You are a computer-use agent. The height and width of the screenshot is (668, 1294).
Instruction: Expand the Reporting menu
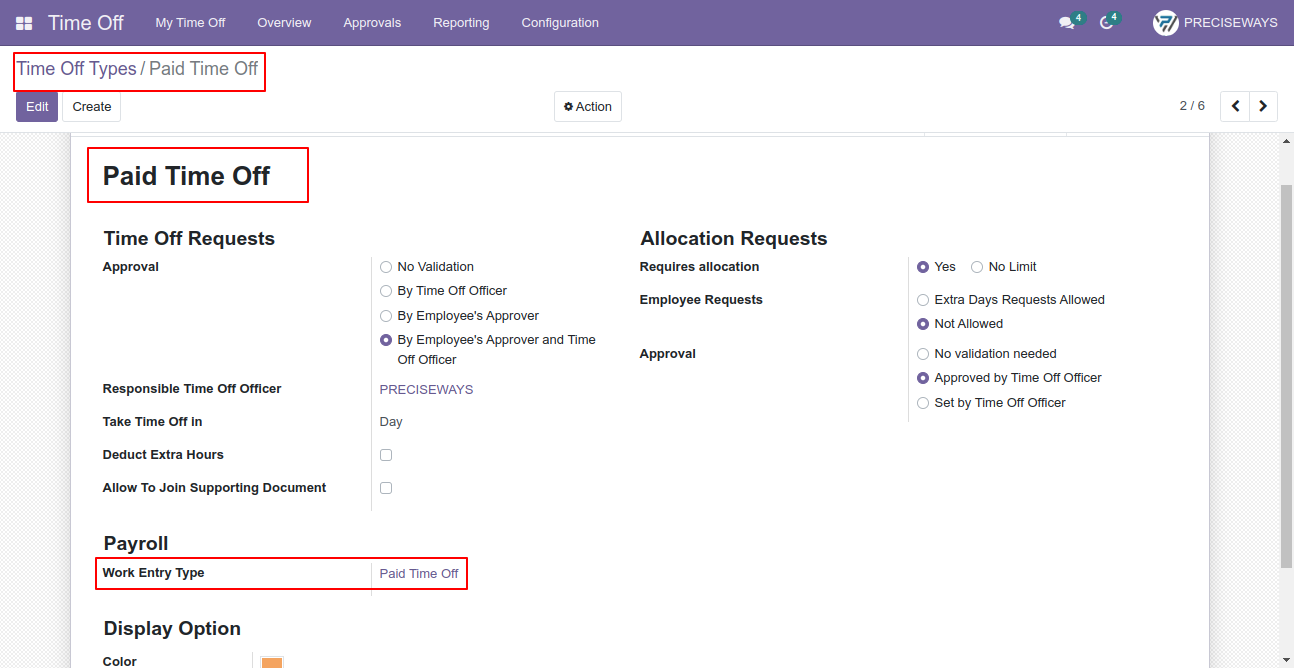click(461, 23)
